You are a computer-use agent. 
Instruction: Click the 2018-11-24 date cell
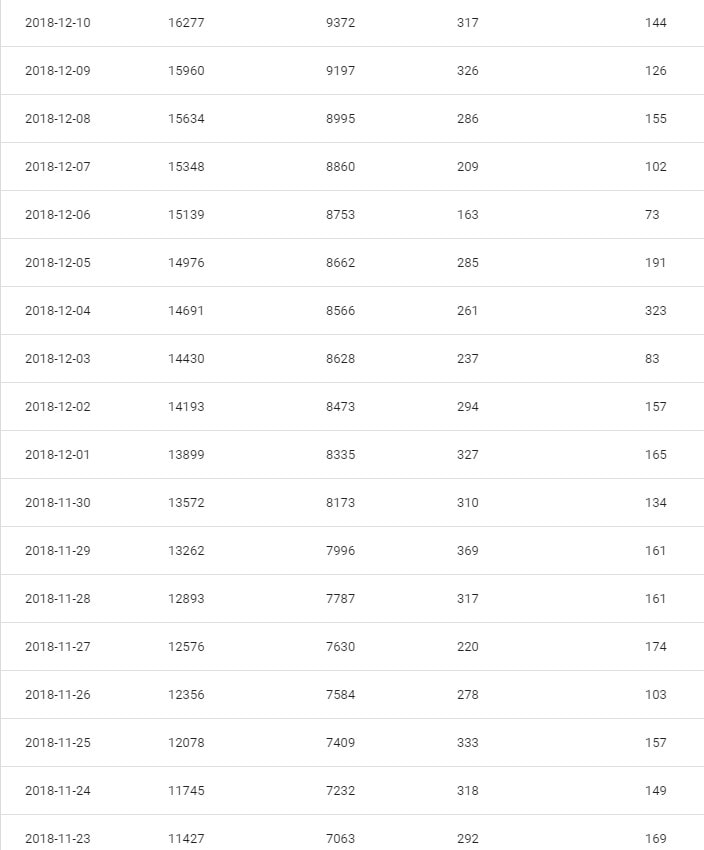pos(57,791)
